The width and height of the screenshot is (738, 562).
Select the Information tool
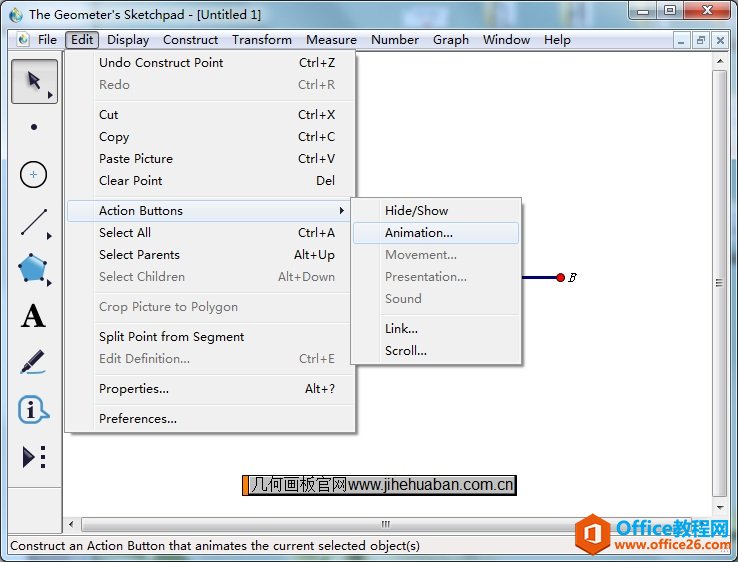pyautogui.click(x=33, y=409)
